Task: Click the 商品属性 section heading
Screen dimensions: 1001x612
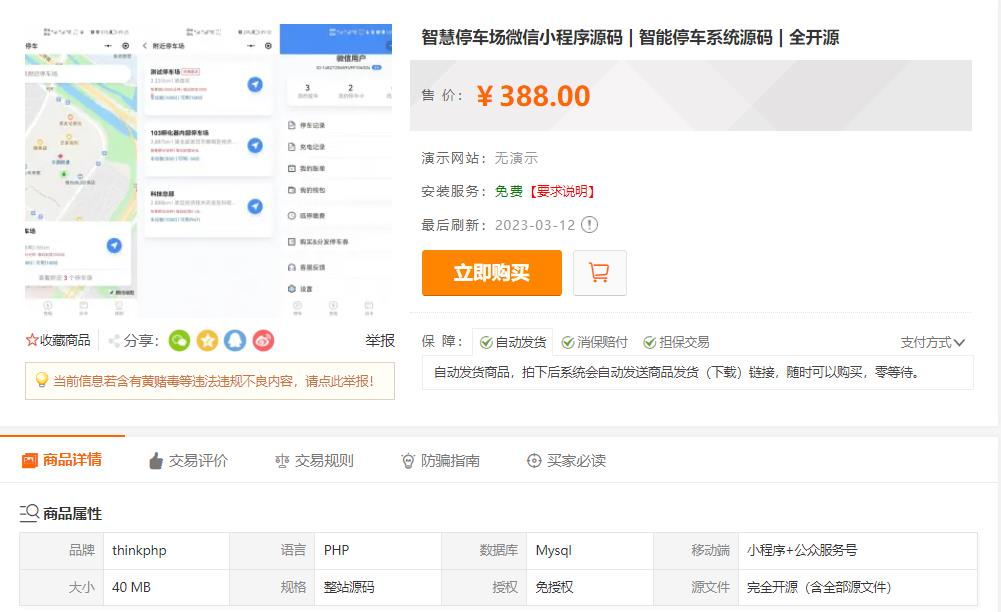Action: pos(72,514)
